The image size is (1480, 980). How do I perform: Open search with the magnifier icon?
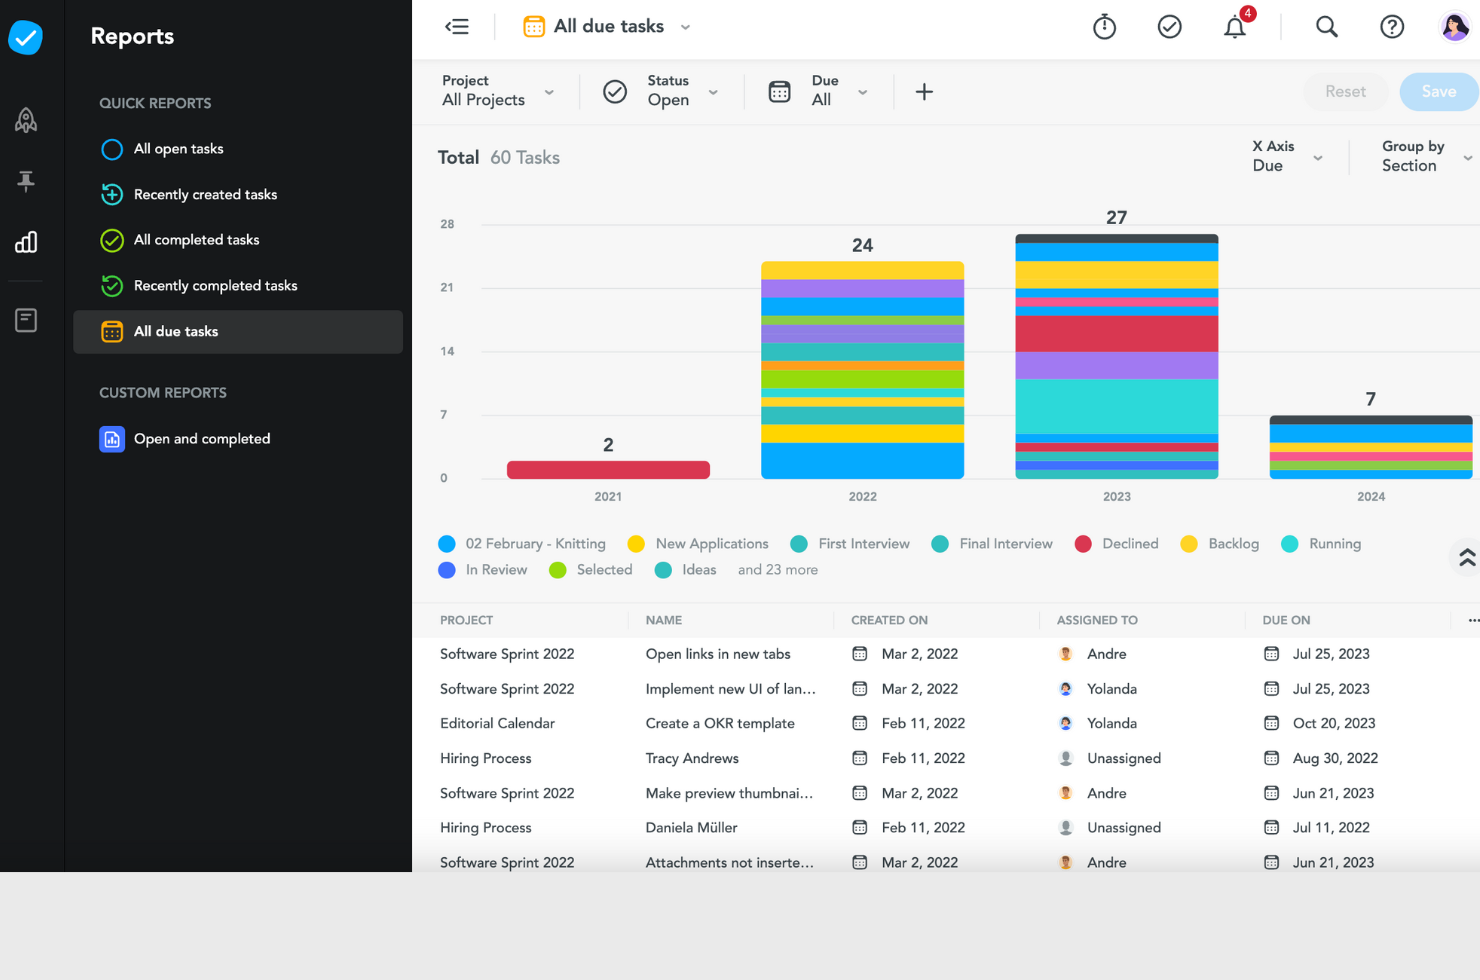point(1327,27)
